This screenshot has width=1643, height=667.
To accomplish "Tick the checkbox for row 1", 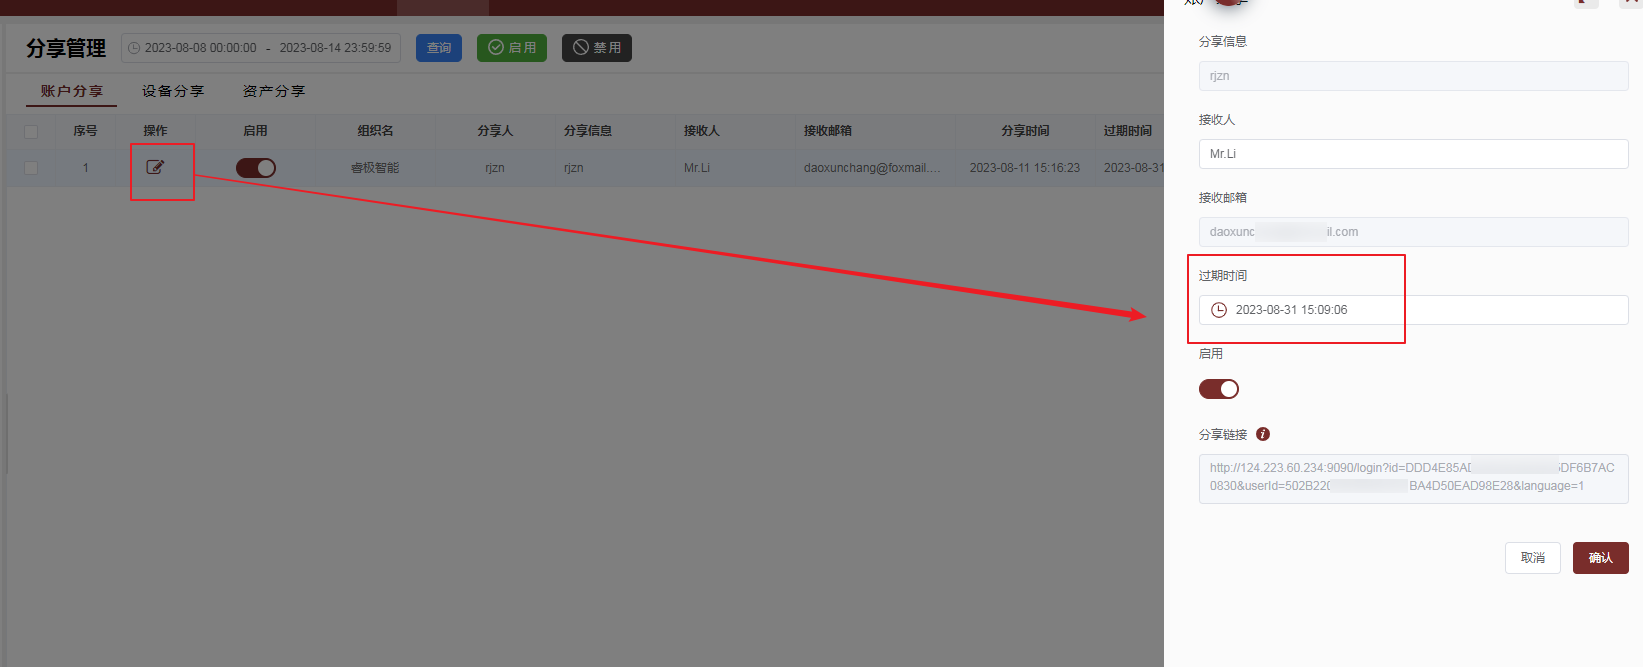I will (x=31, y=168).
